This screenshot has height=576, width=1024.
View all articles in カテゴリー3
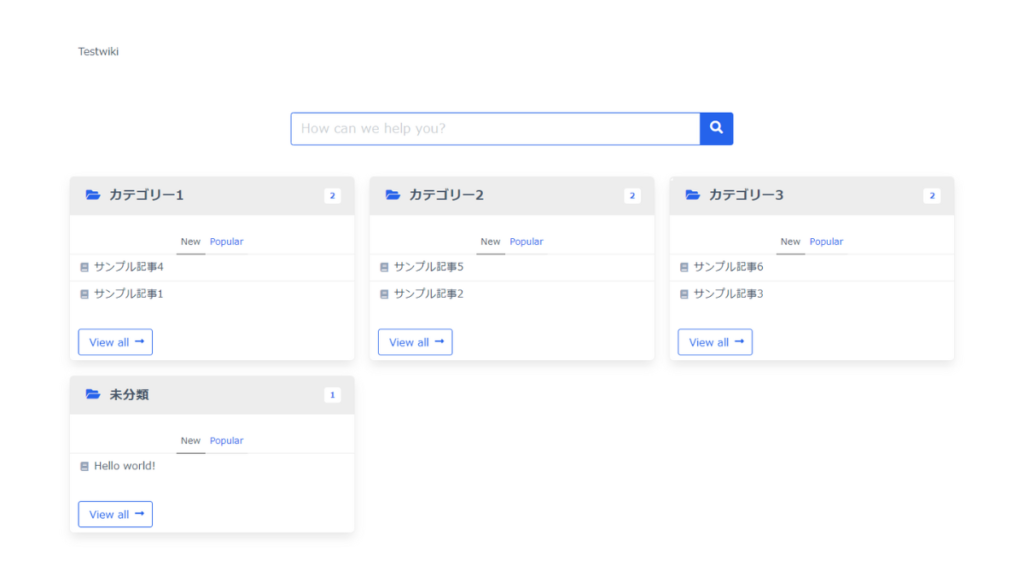[715, 342]
